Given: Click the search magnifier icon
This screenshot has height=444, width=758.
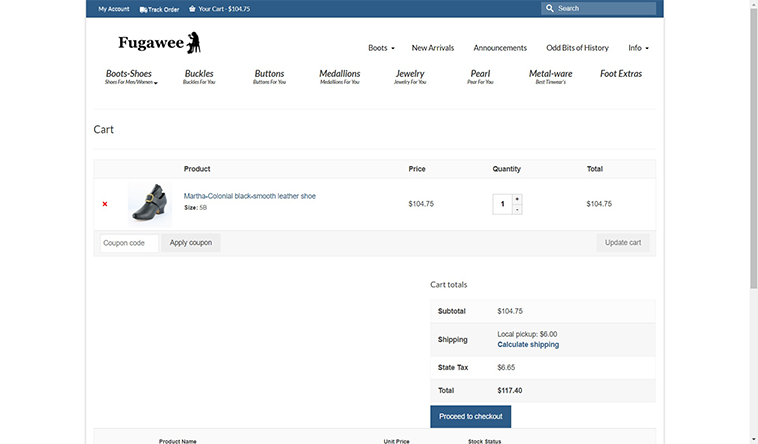Looking at the screenshot, I should [x=549, y=8].
